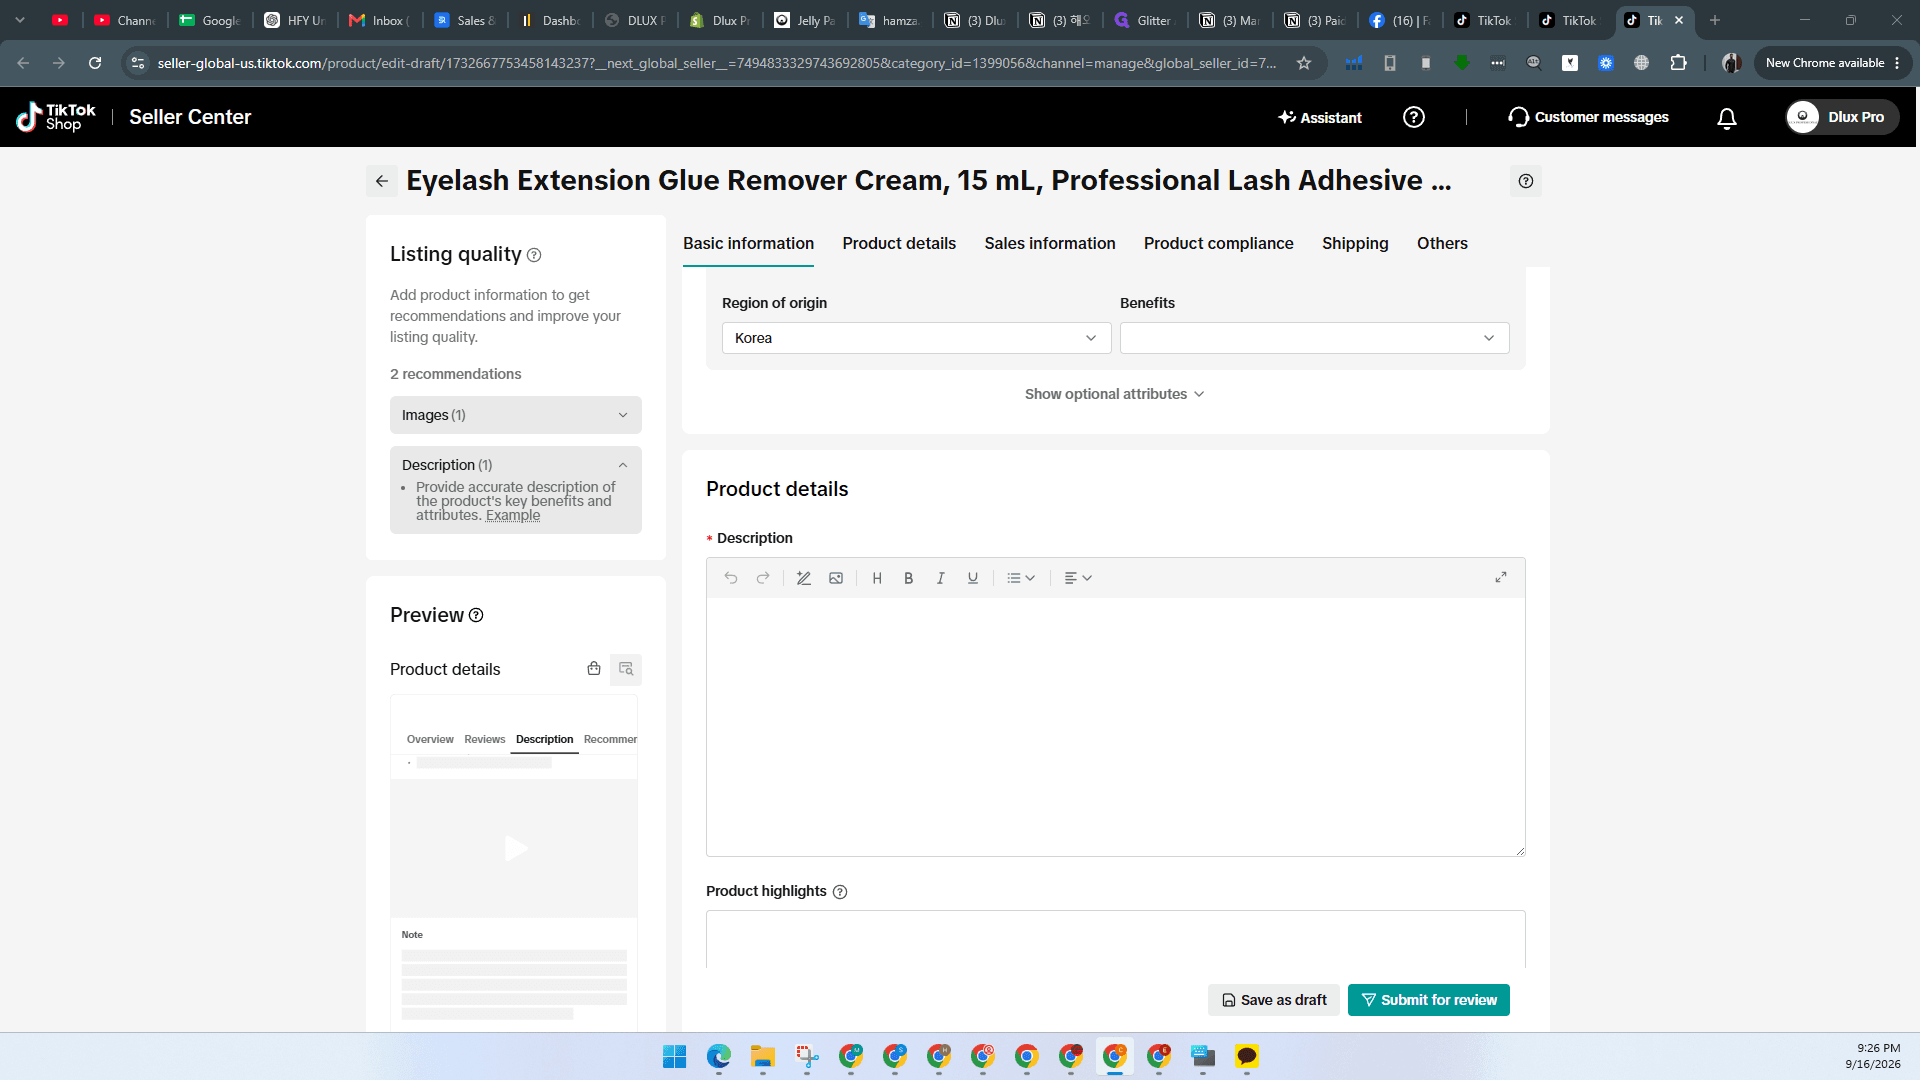1920x1080 pixels.
Task: Click inside the Description text area
Action: [1116, 727]
